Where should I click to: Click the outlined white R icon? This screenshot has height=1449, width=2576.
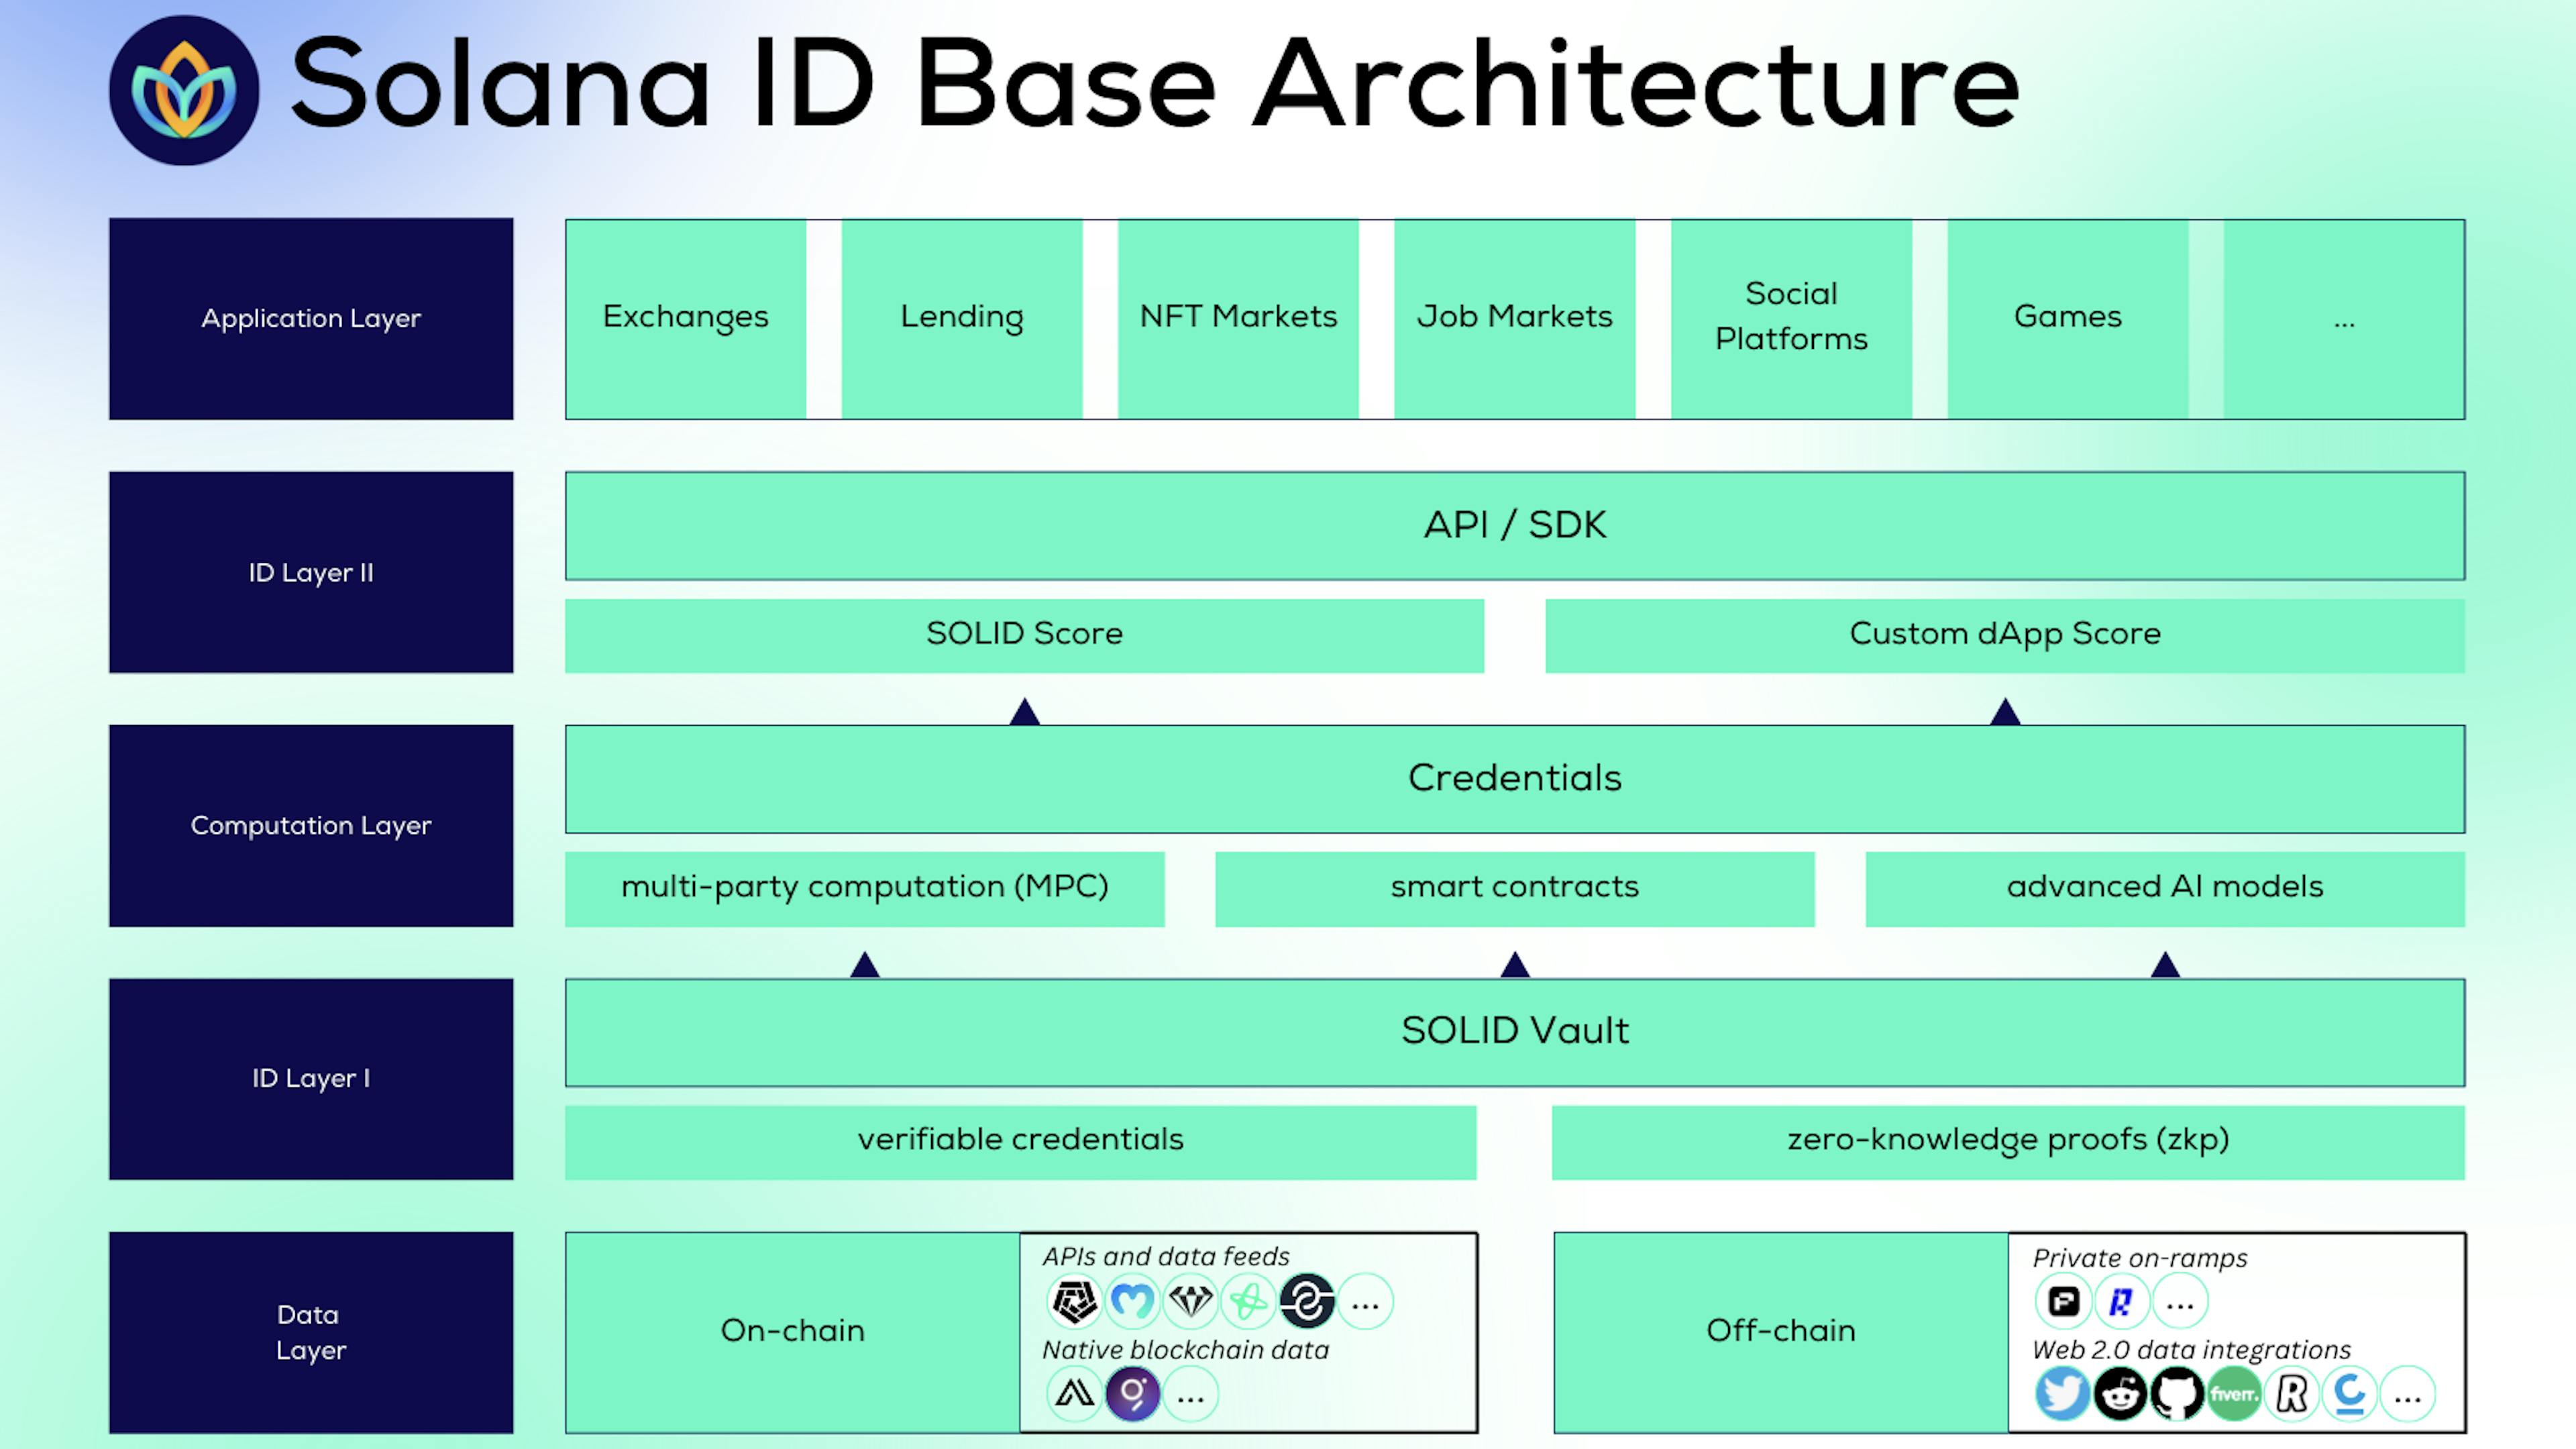click(x=2292, y=1393)
